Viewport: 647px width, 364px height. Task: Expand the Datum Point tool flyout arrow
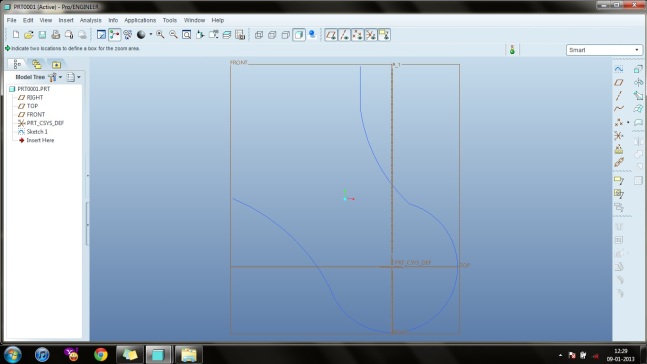click(x=628, y=122)
